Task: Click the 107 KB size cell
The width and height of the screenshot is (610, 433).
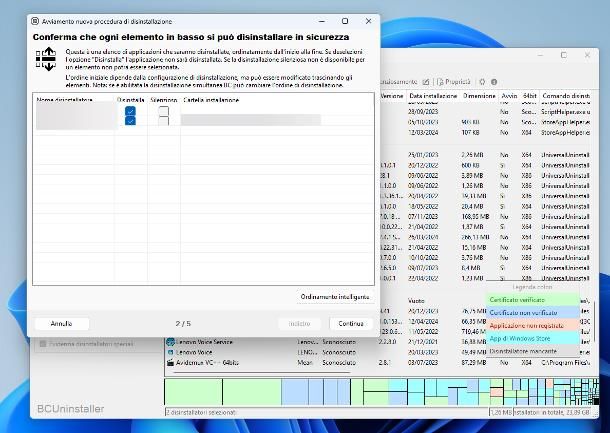Action: pyautogui.click(x=470, y=132)
